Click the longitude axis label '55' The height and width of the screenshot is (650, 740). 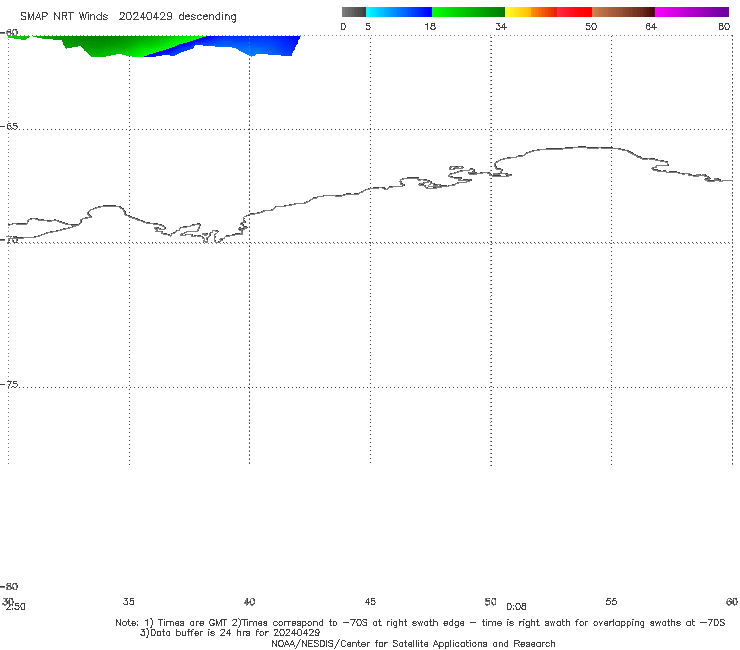611,601
